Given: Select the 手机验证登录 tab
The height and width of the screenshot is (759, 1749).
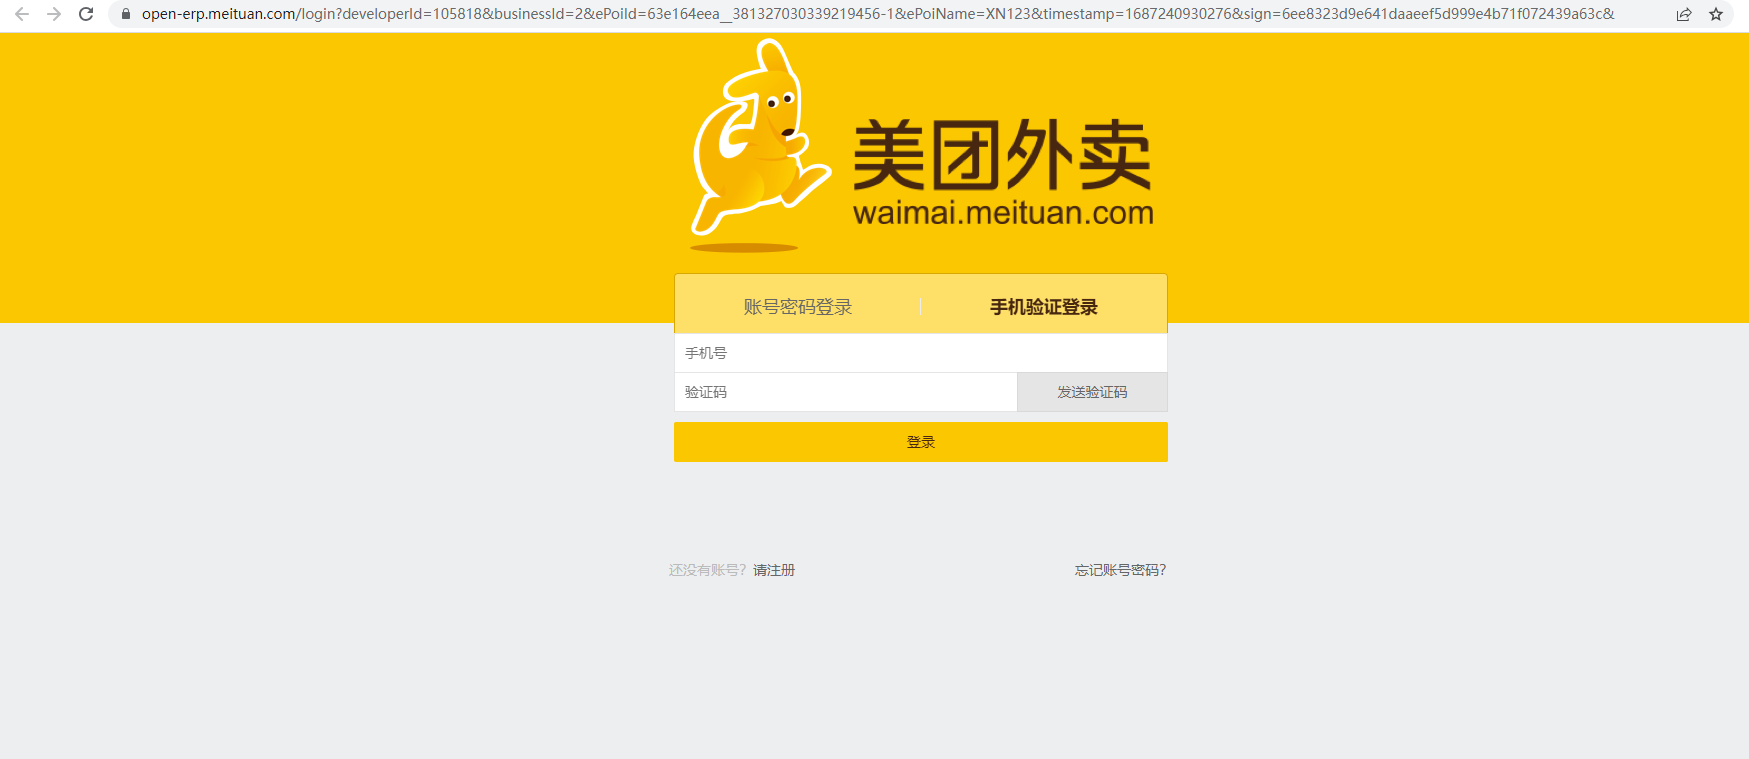Looking at the screenshot, I should tap(1044, 307).
